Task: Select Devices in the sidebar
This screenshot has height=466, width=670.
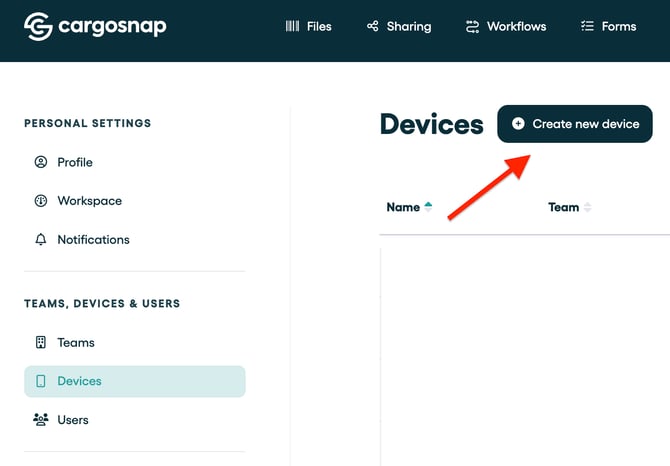Action: pyautogui.click(x=79, y=381)
